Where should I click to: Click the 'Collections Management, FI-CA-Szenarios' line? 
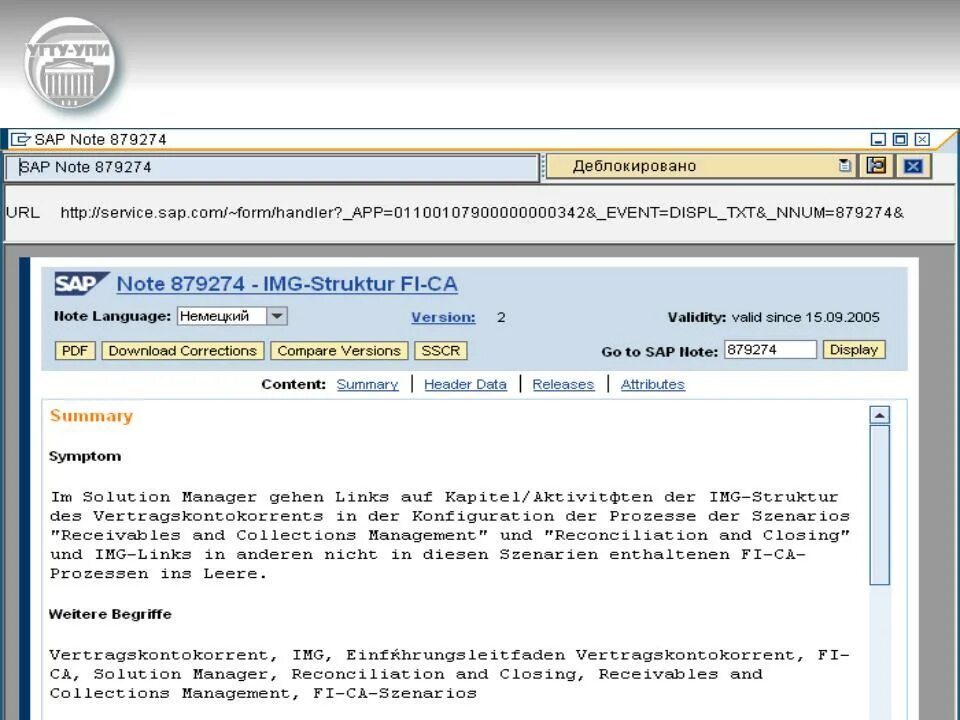point(263,693)
